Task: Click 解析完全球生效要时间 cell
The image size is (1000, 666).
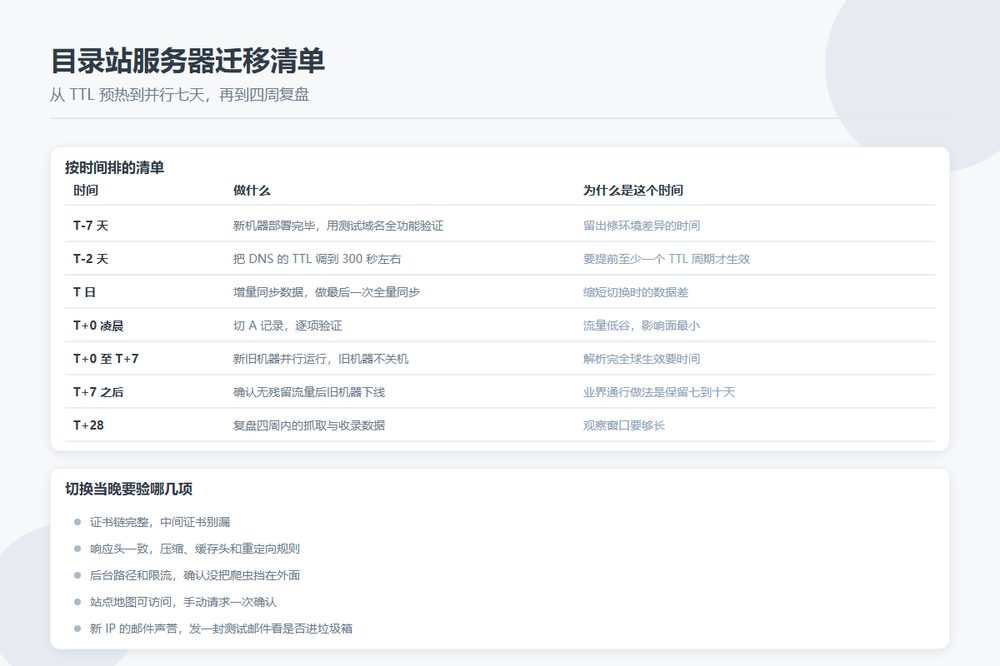Action: (641, 359)
